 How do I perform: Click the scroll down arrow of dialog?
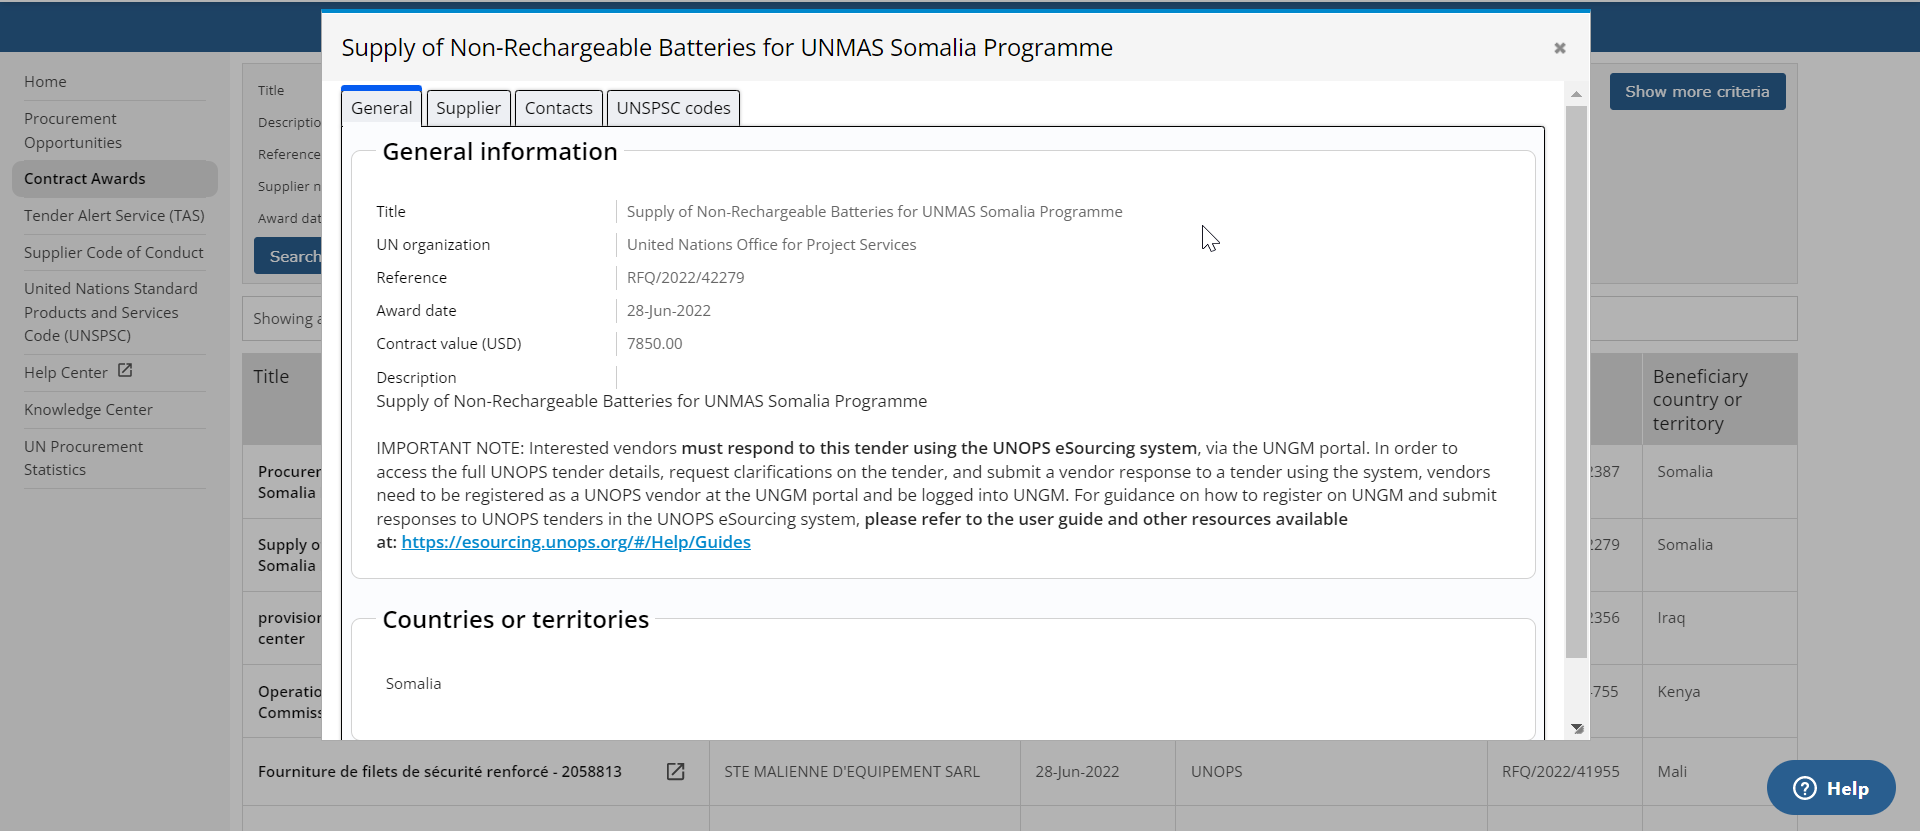click(1577, 728)
